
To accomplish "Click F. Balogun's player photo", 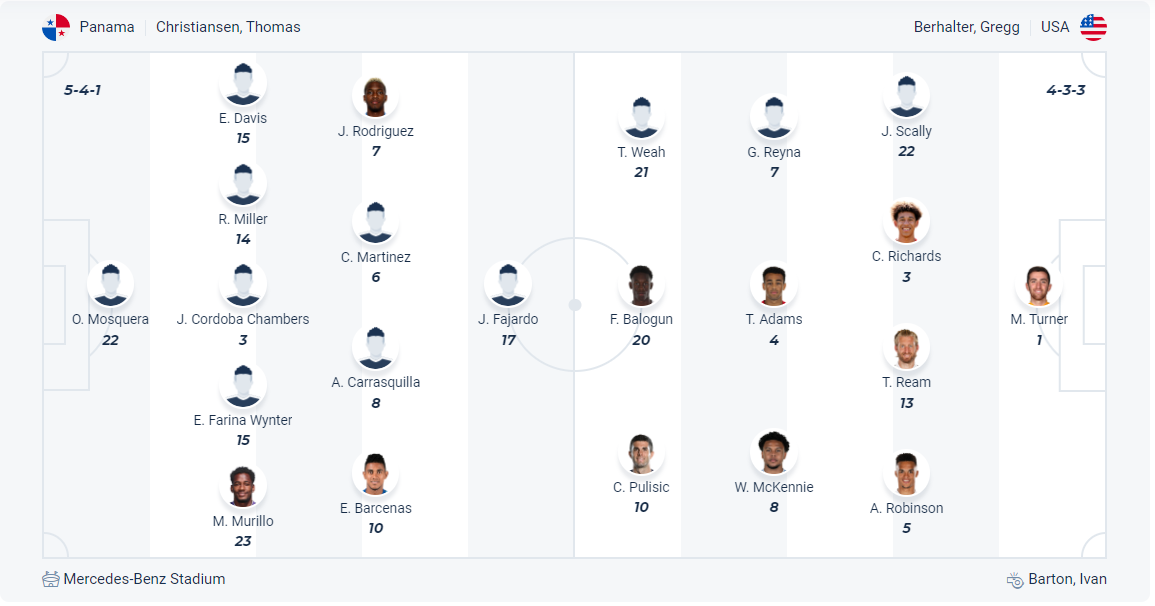I will point(641,286).
